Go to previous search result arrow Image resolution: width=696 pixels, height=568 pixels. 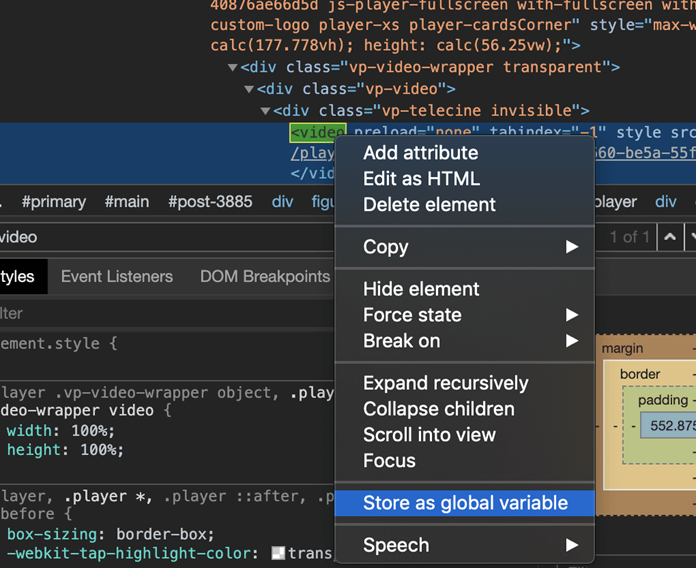670,237
